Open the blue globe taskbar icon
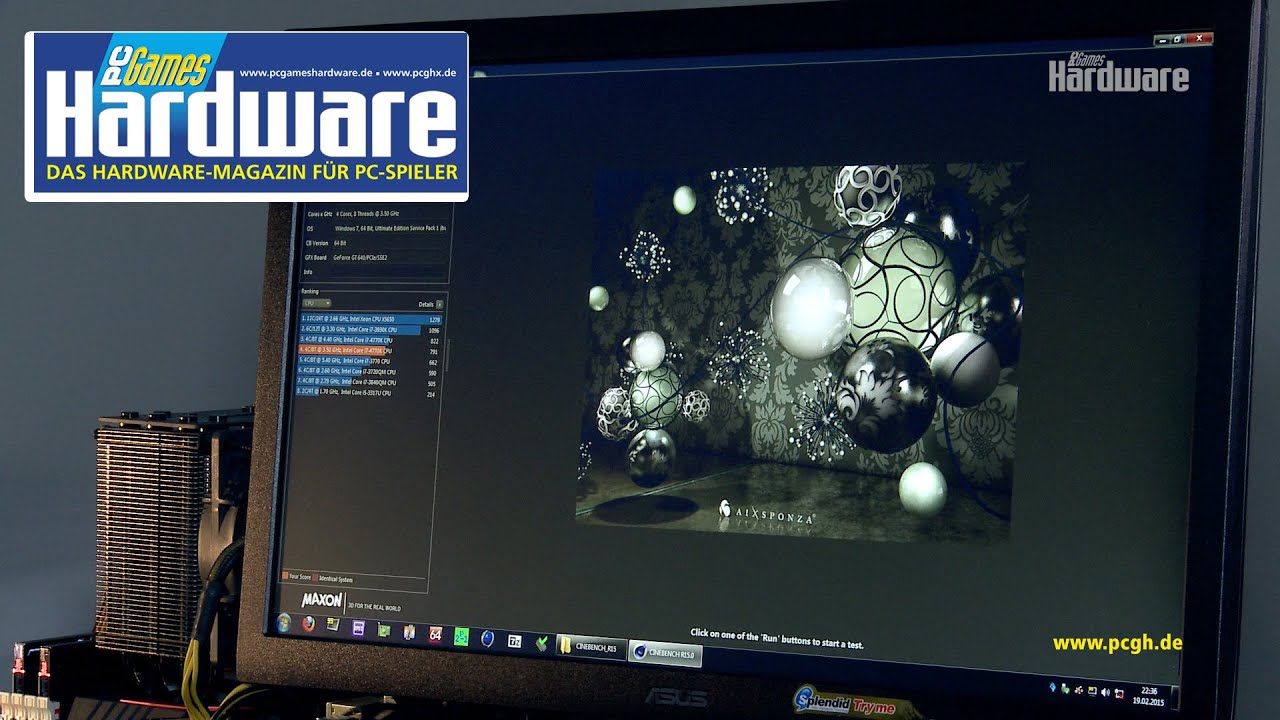1280x720 pixels. (487, 638)
